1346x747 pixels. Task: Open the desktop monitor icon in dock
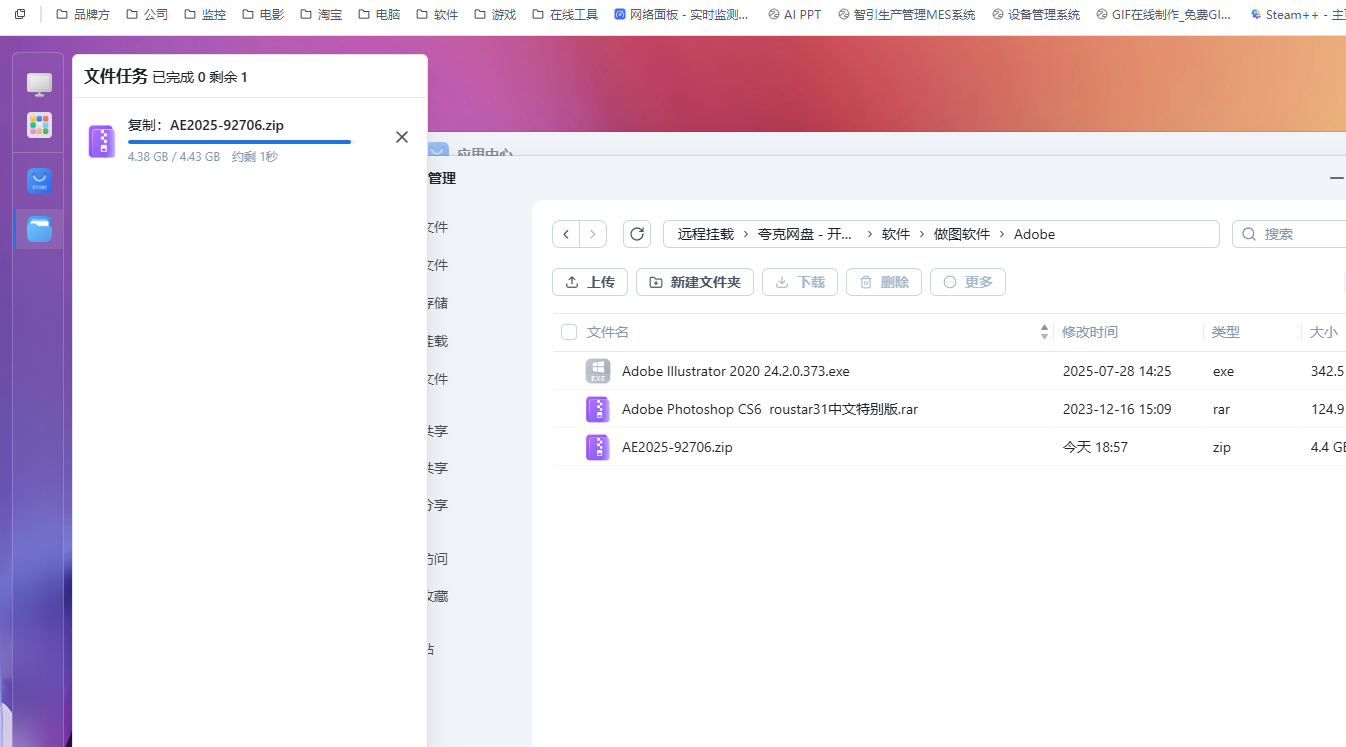pos(39,84)
